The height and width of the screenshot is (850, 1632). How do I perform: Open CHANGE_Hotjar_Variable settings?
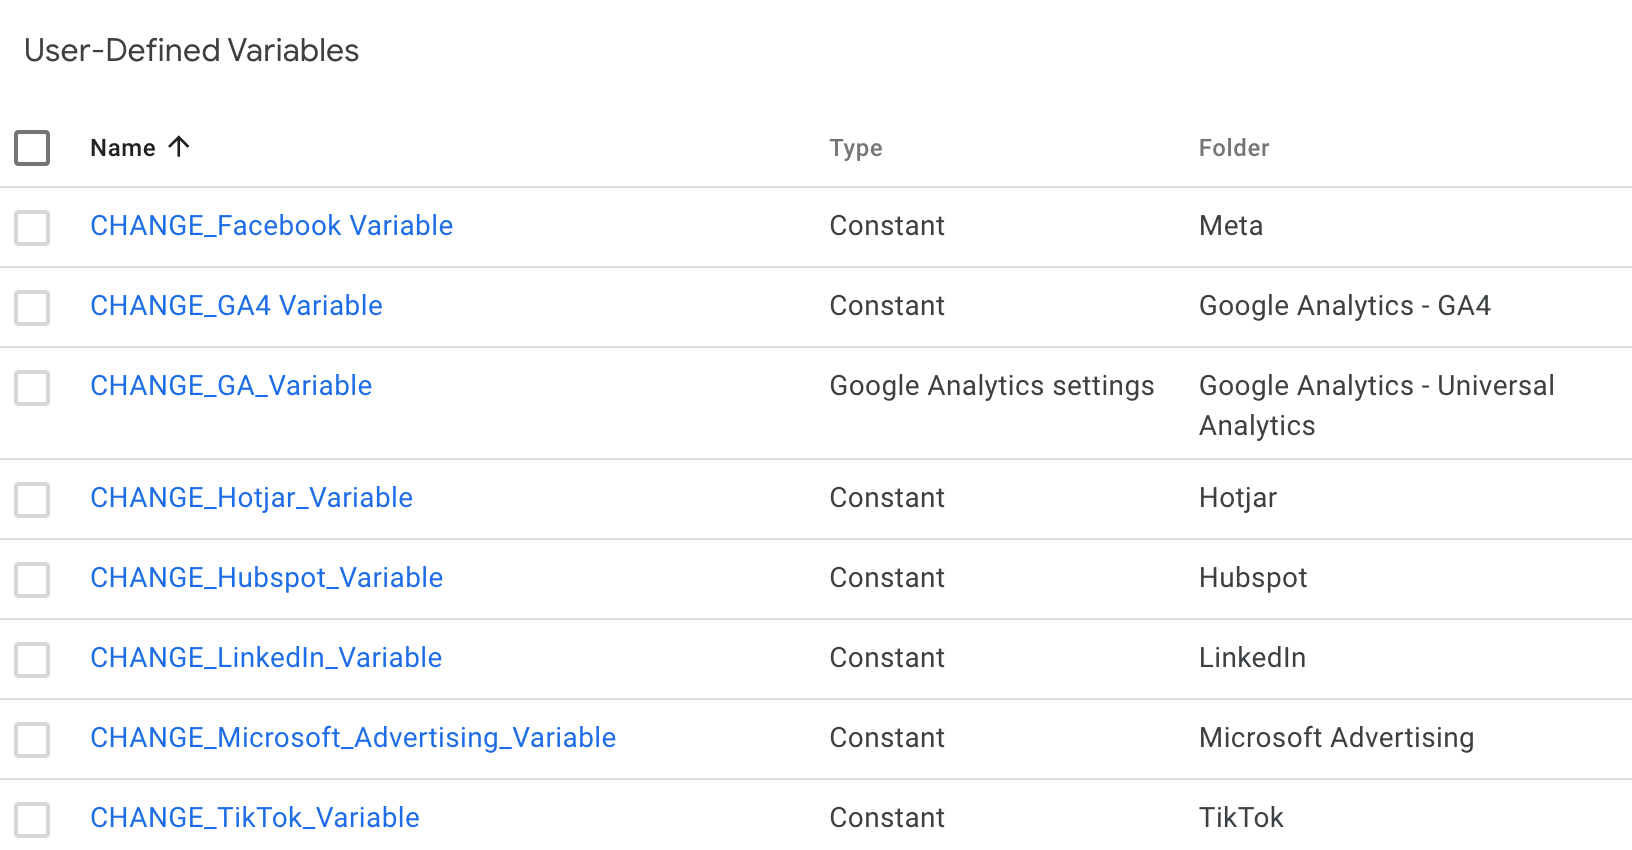click(x=251, y=498)
